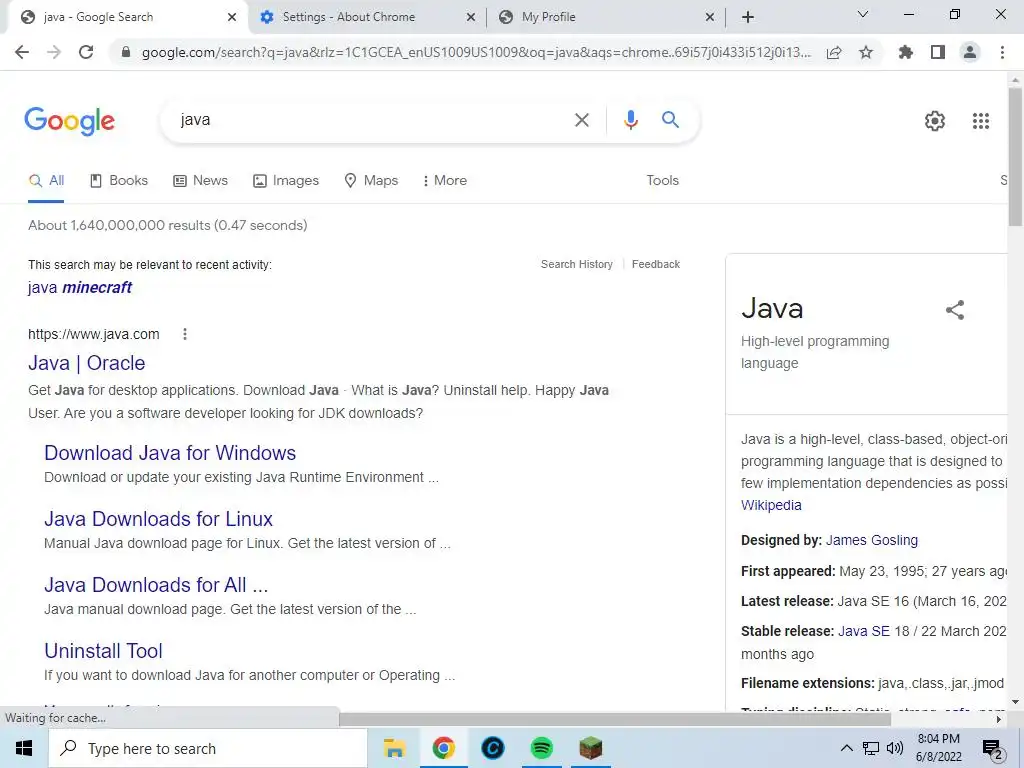Image resolution: width=1024 pixels, height=768 pixels.
Task: Select the All results tab
Action: pos(46,180)
